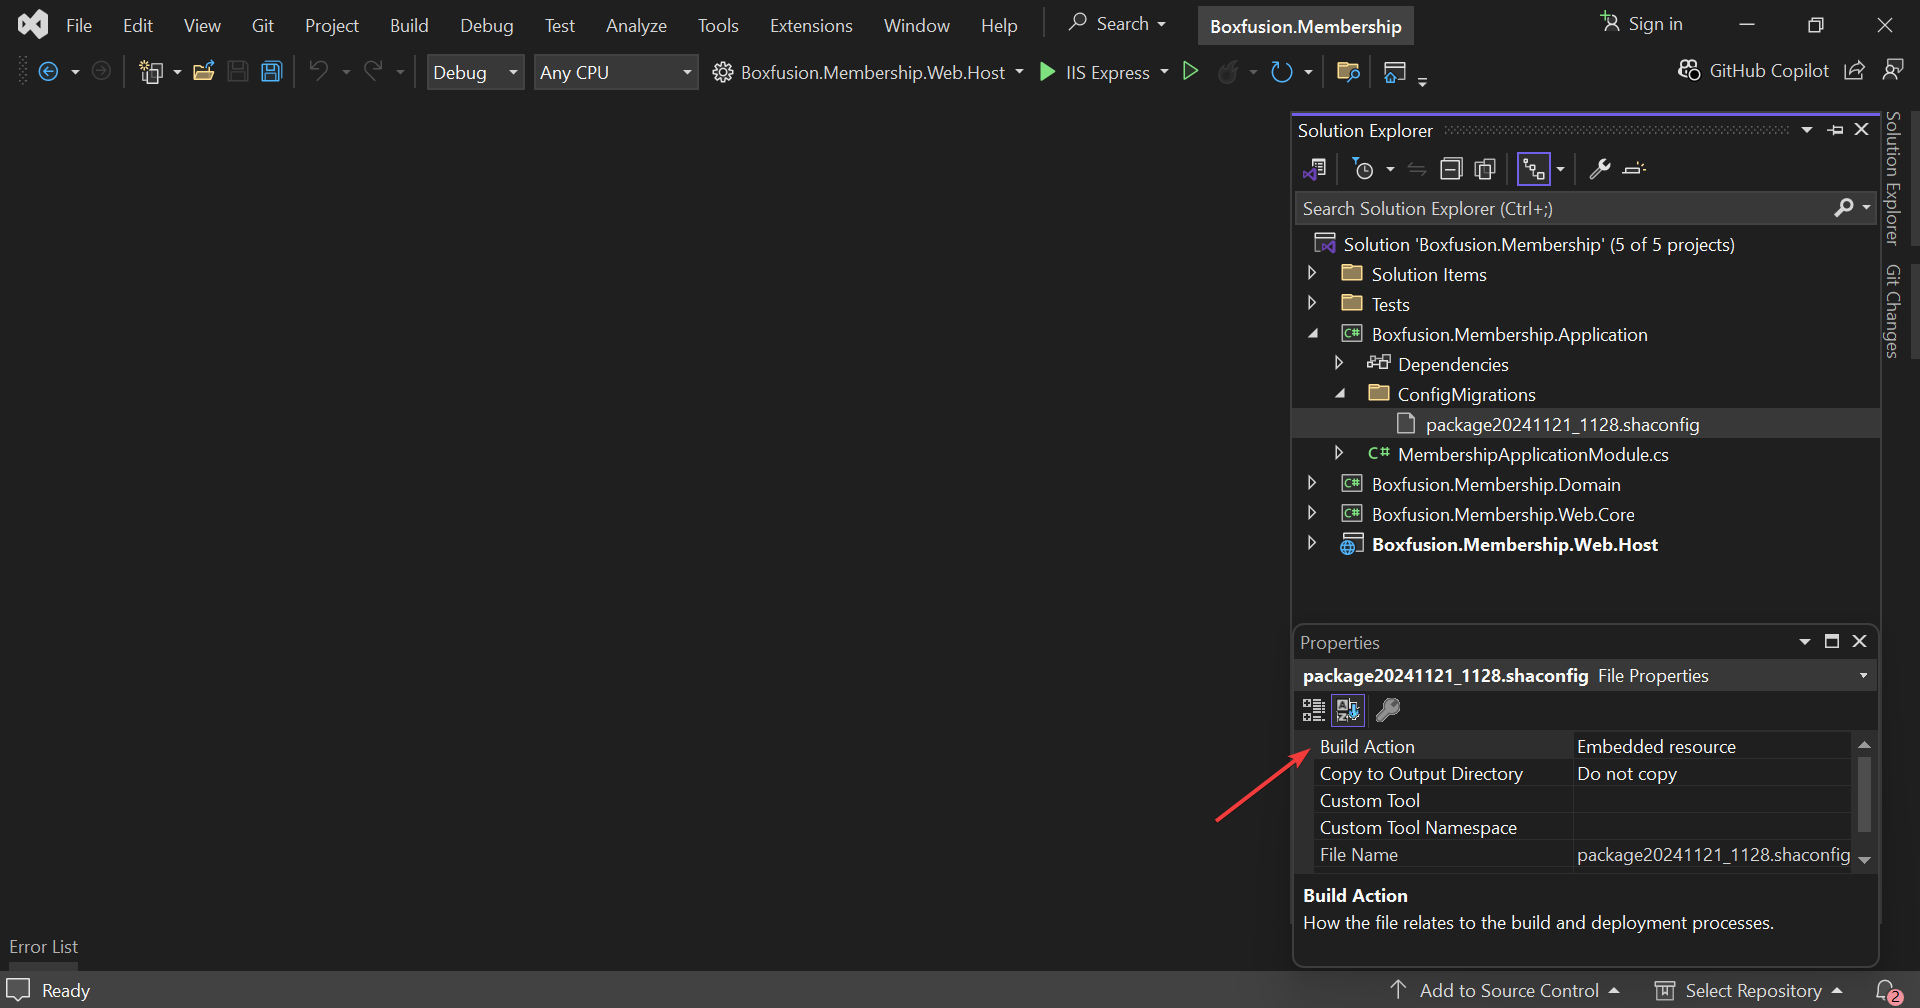Click Start Without Debugging outline play icon

tap(1190, 71)
